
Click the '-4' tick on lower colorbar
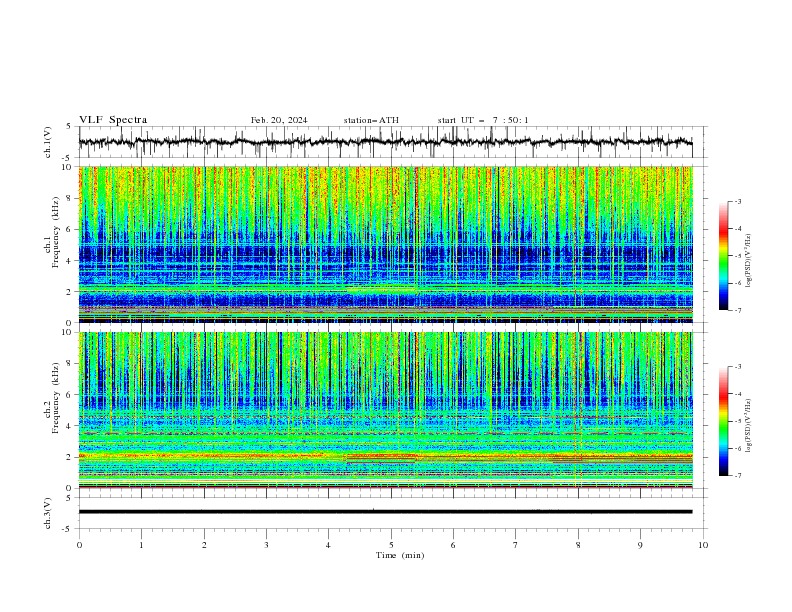coord(737,394)
